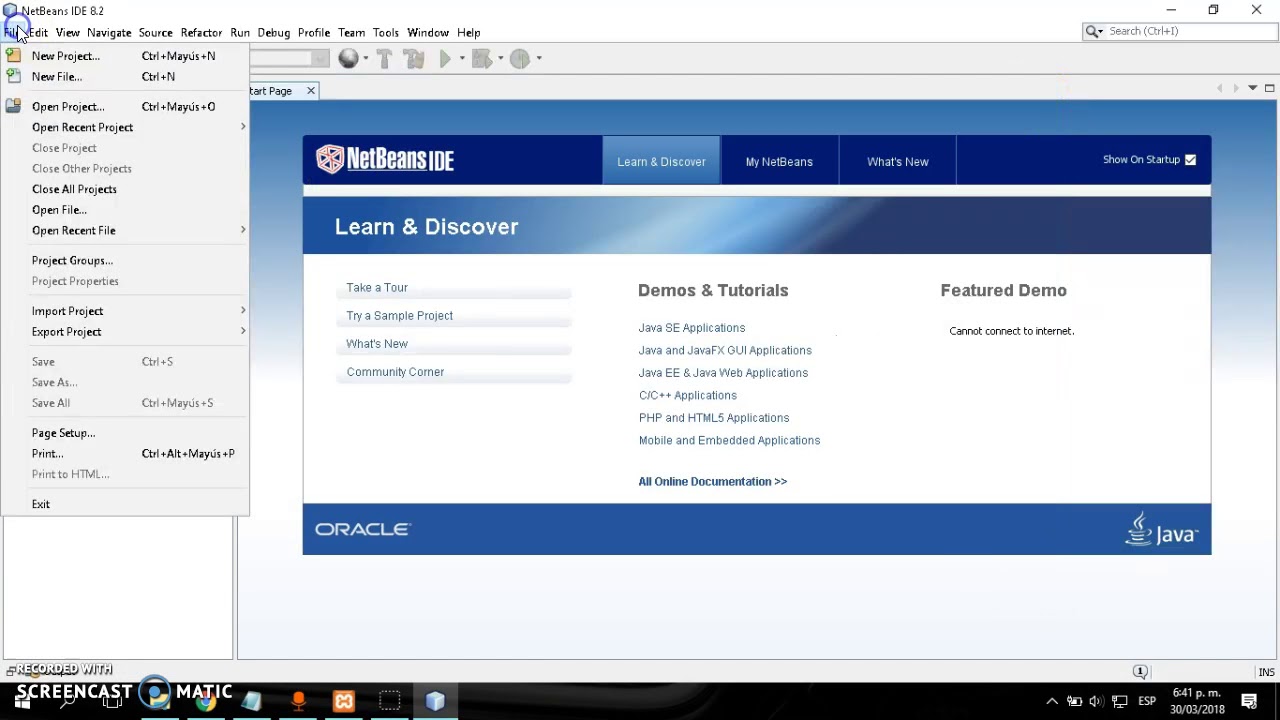Click the NetBeans cube icon in taskbar
Image resolution: width=1280 pixels, height=720 pixels.
435,701
